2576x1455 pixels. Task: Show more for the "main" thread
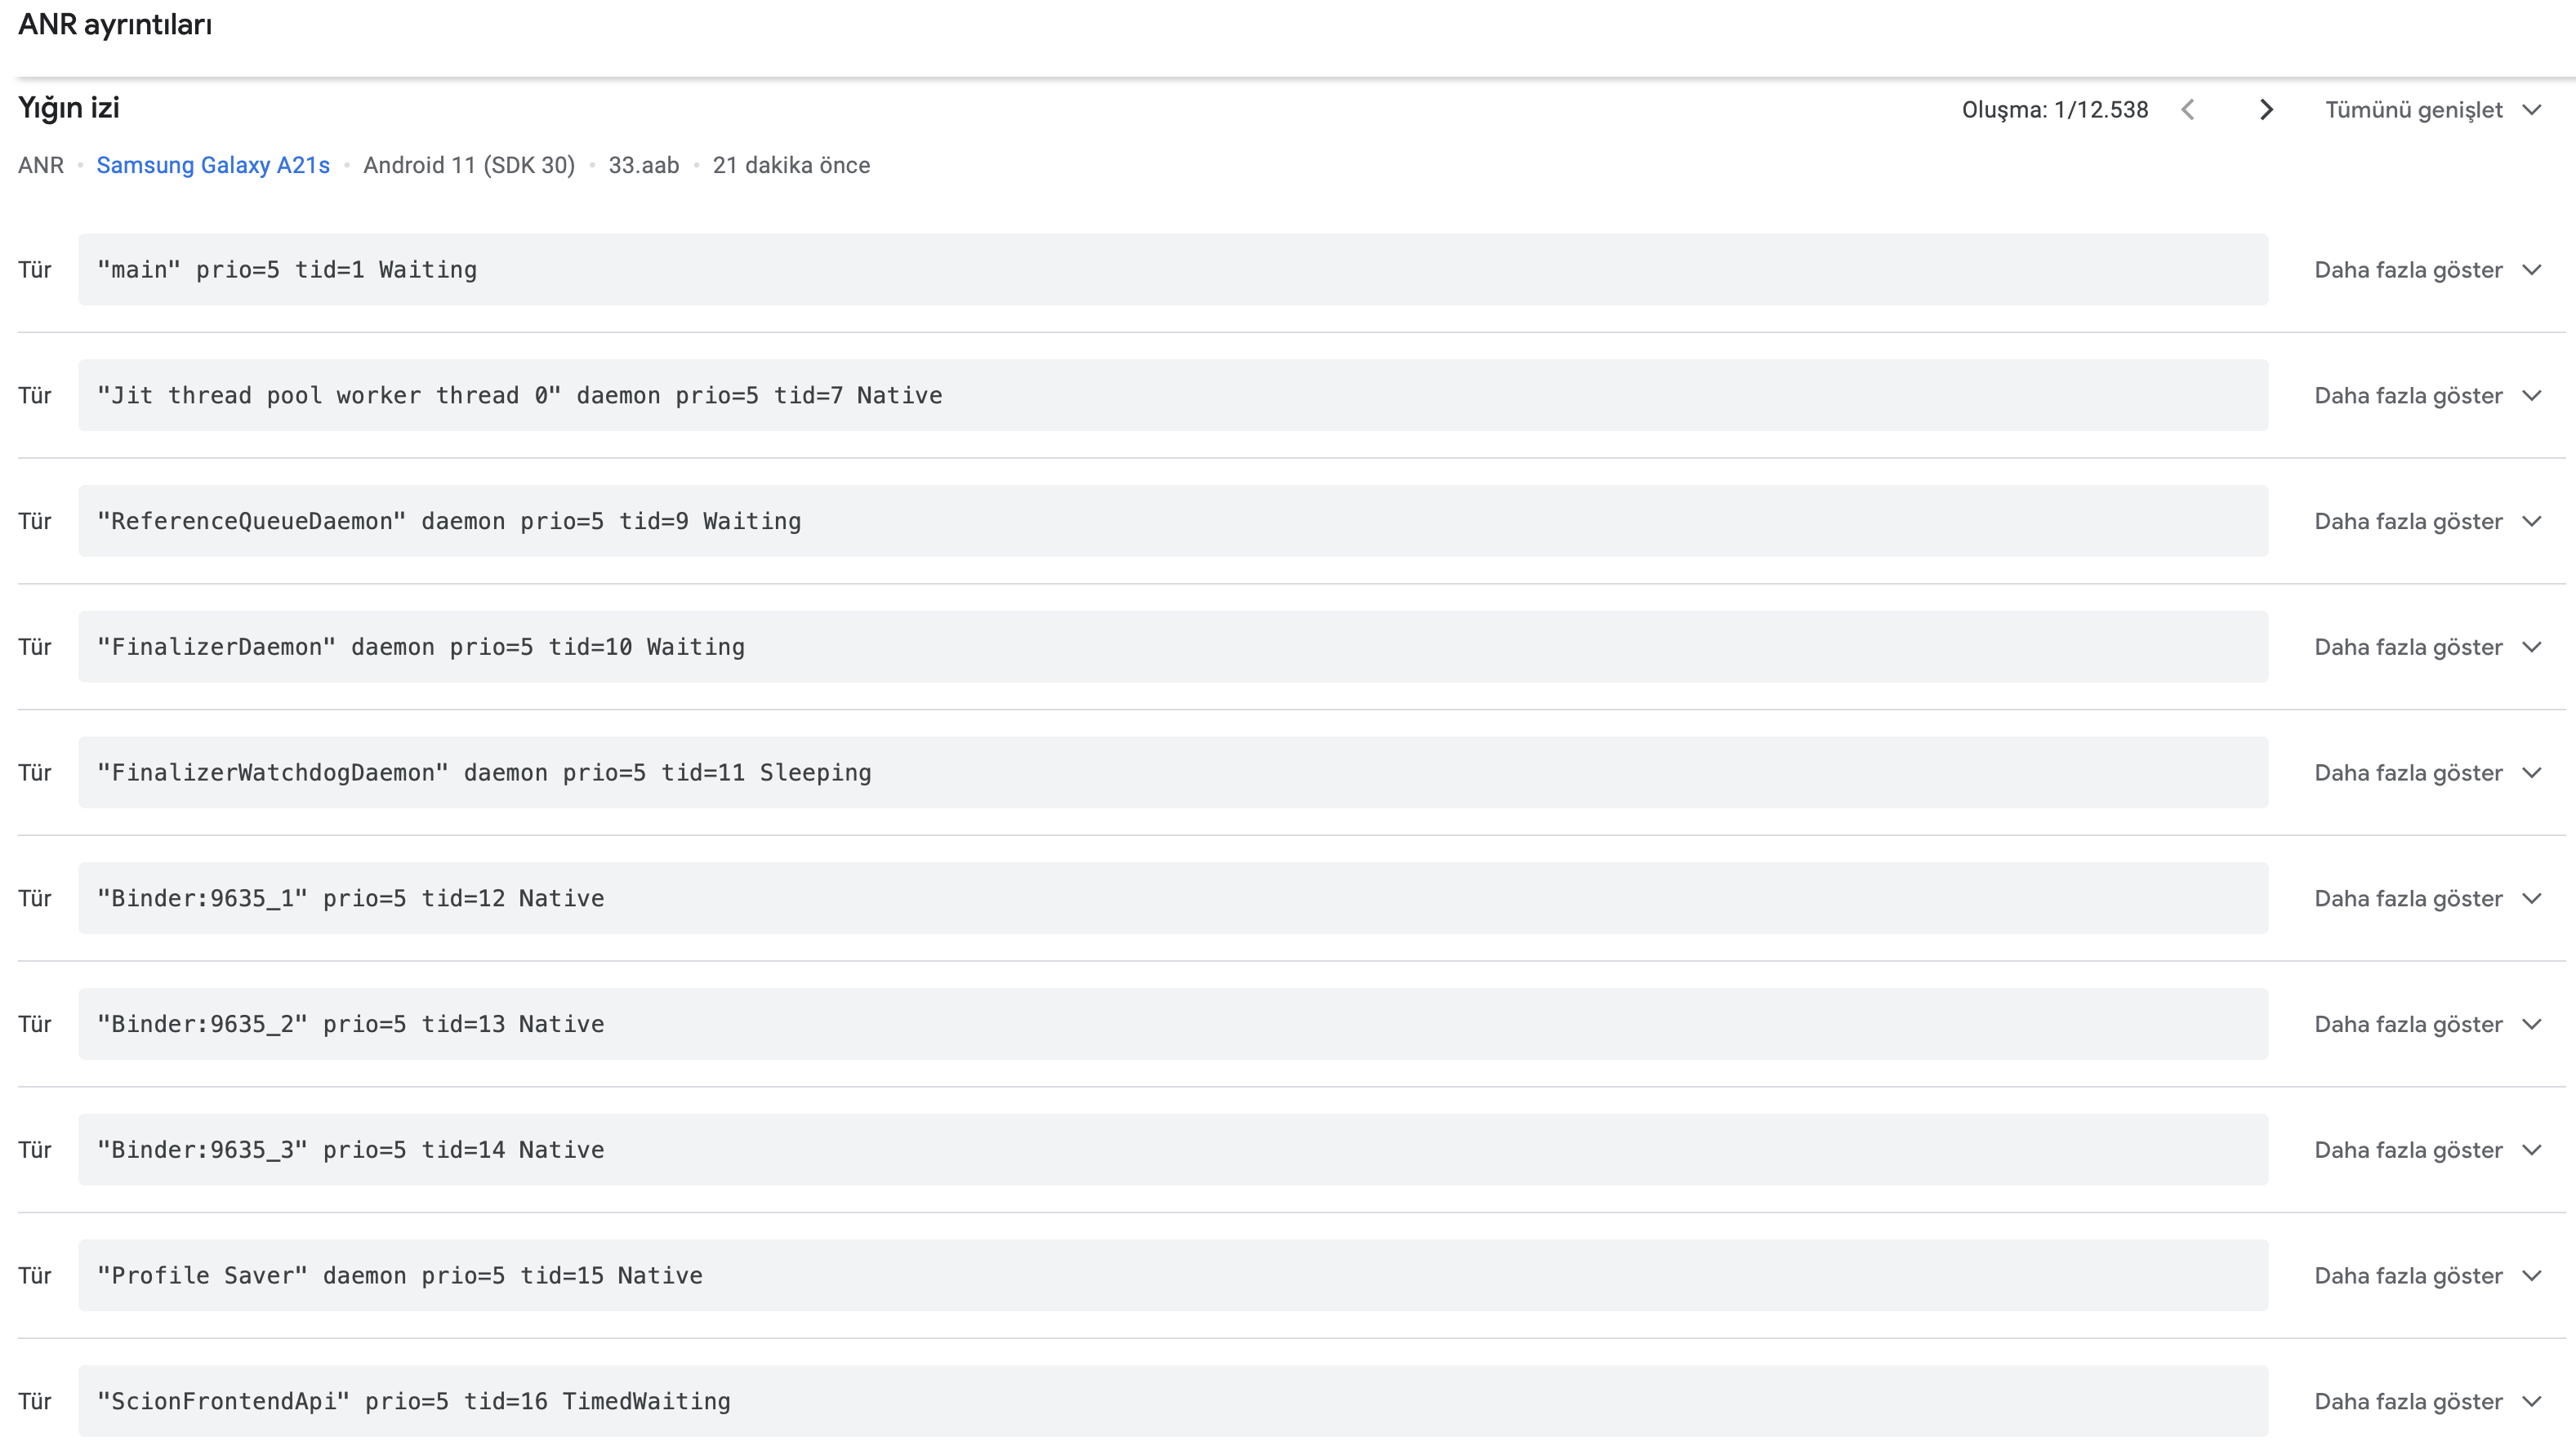(2428, 270)
